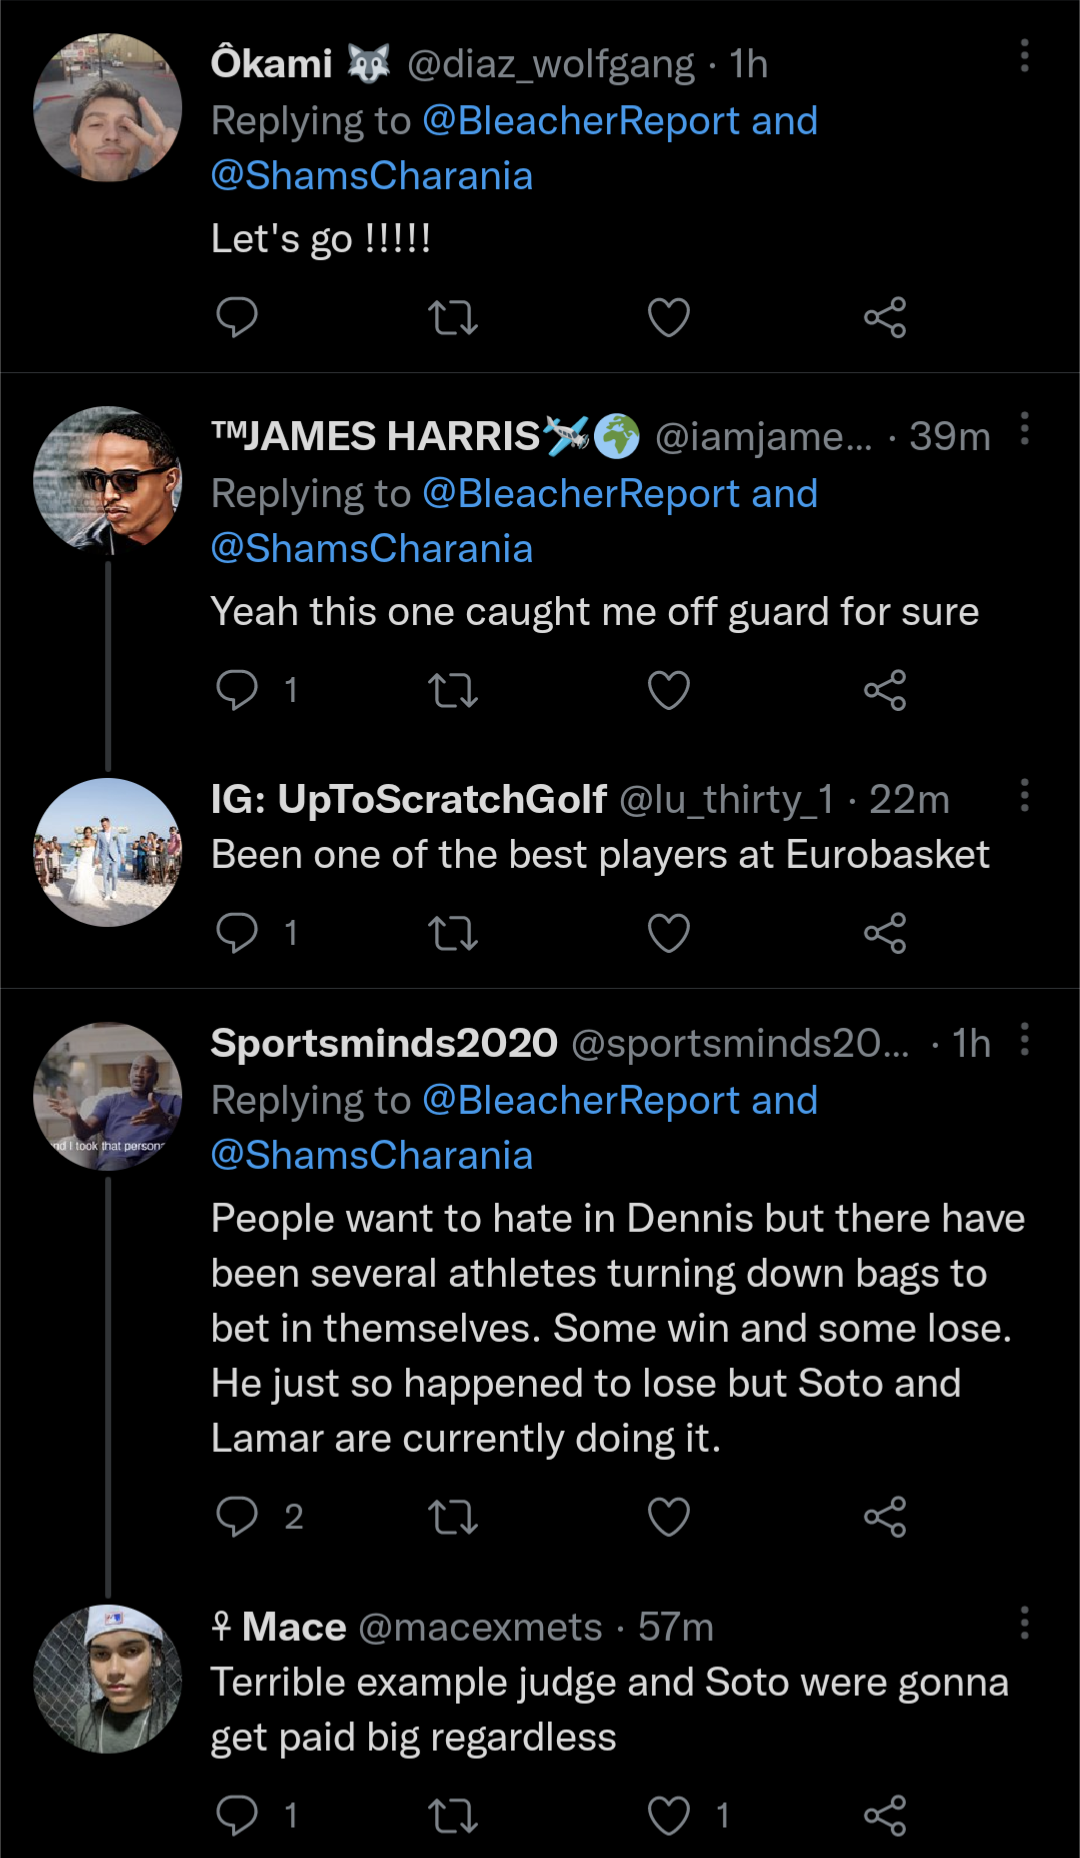The image size is (1080, 1858).
Task: Like Ôkami's "Let's go !!!!!" tweet
Action: 668,318
